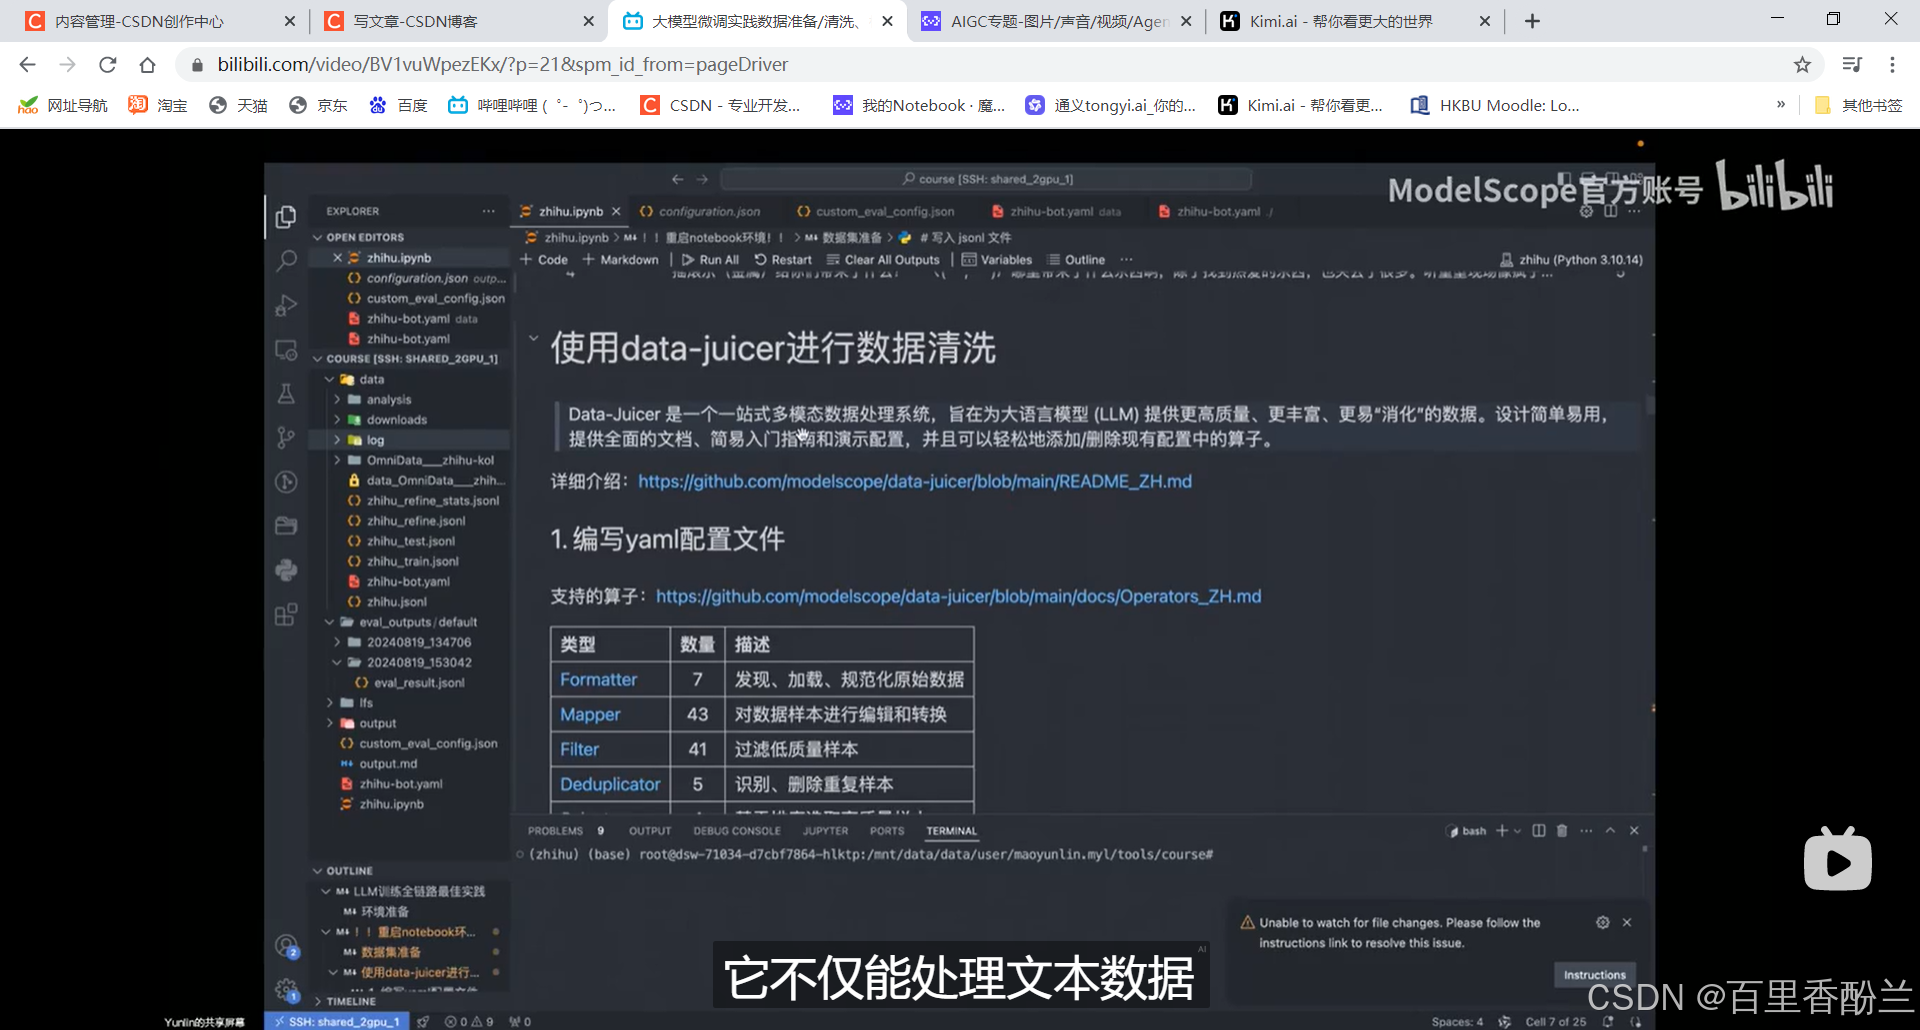
Task: Click editor navigate back arrow
Action: 678,179
